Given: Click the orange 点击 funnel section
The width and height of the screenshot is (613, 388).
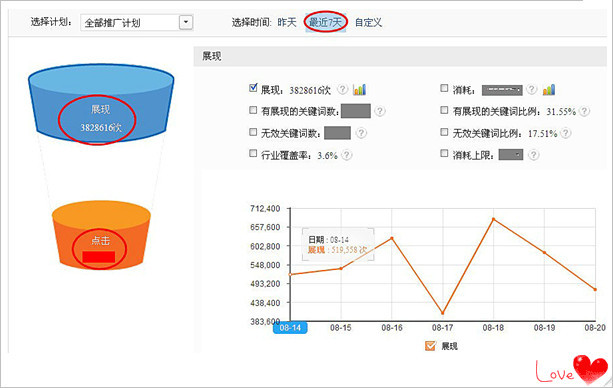Looking at the screenshot, I should tap(101, 235).
